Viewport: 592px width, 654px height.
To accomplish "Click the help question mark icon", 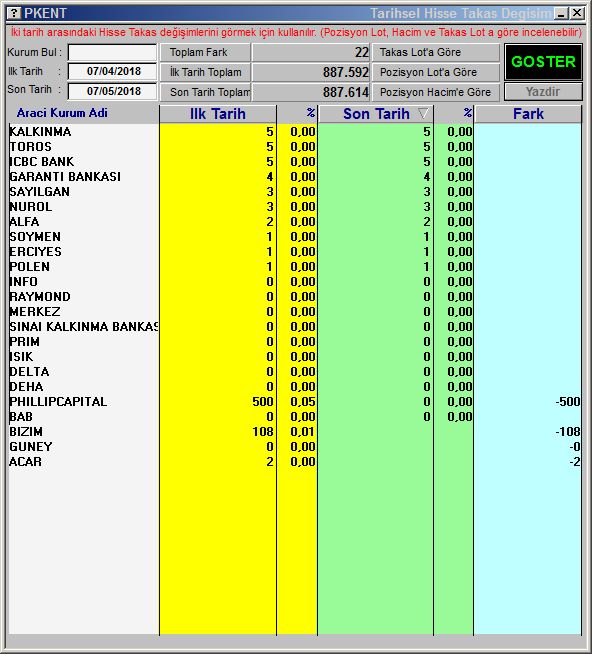I will 14,13.
